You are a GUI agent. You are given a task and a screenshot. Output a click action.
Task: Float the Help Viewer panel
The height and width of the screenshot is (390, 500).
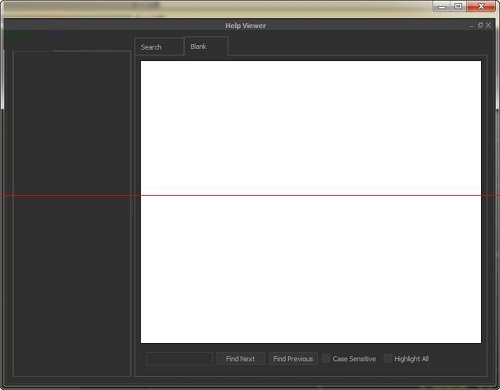(x=480, y=25)
